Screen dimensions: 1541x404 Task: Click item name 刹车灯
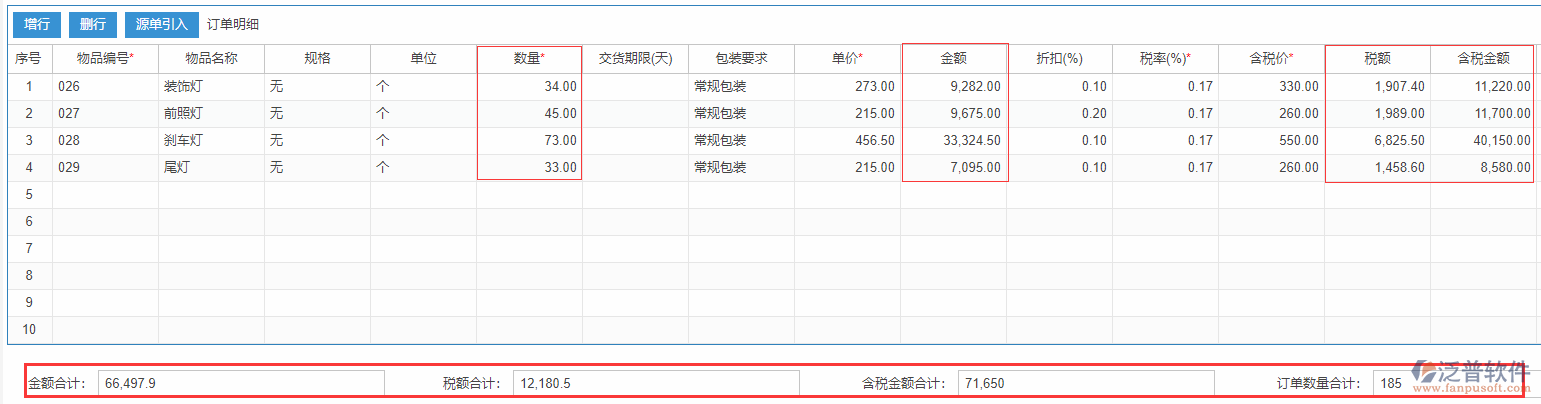click(x=211, y=141)
